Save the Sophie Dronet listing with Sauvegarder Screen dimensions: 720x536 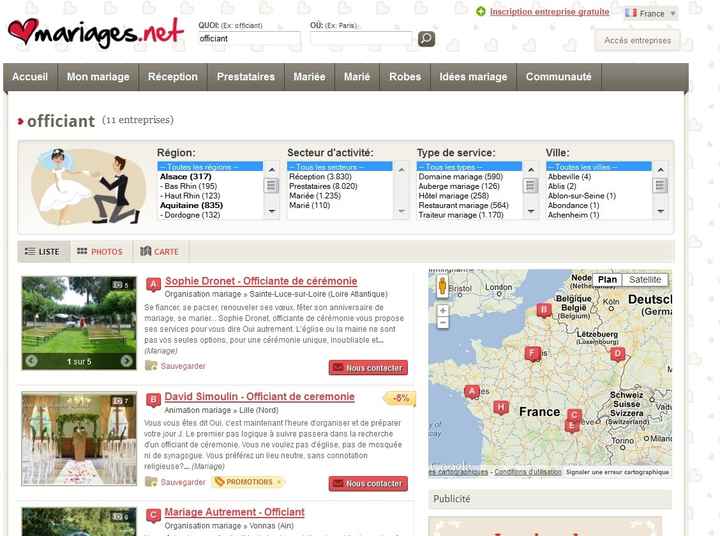tap(176, 366)
